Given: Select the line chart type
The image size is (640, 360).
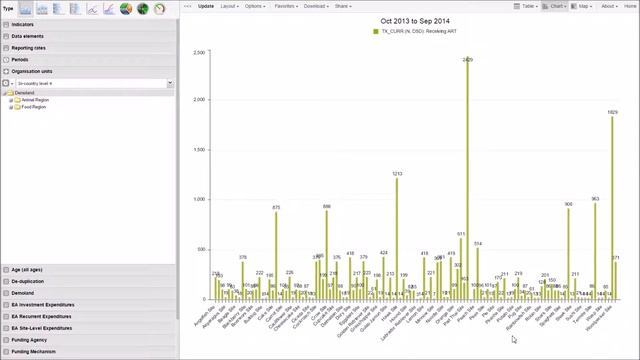Looking at the screenshot, I should 92,9.
